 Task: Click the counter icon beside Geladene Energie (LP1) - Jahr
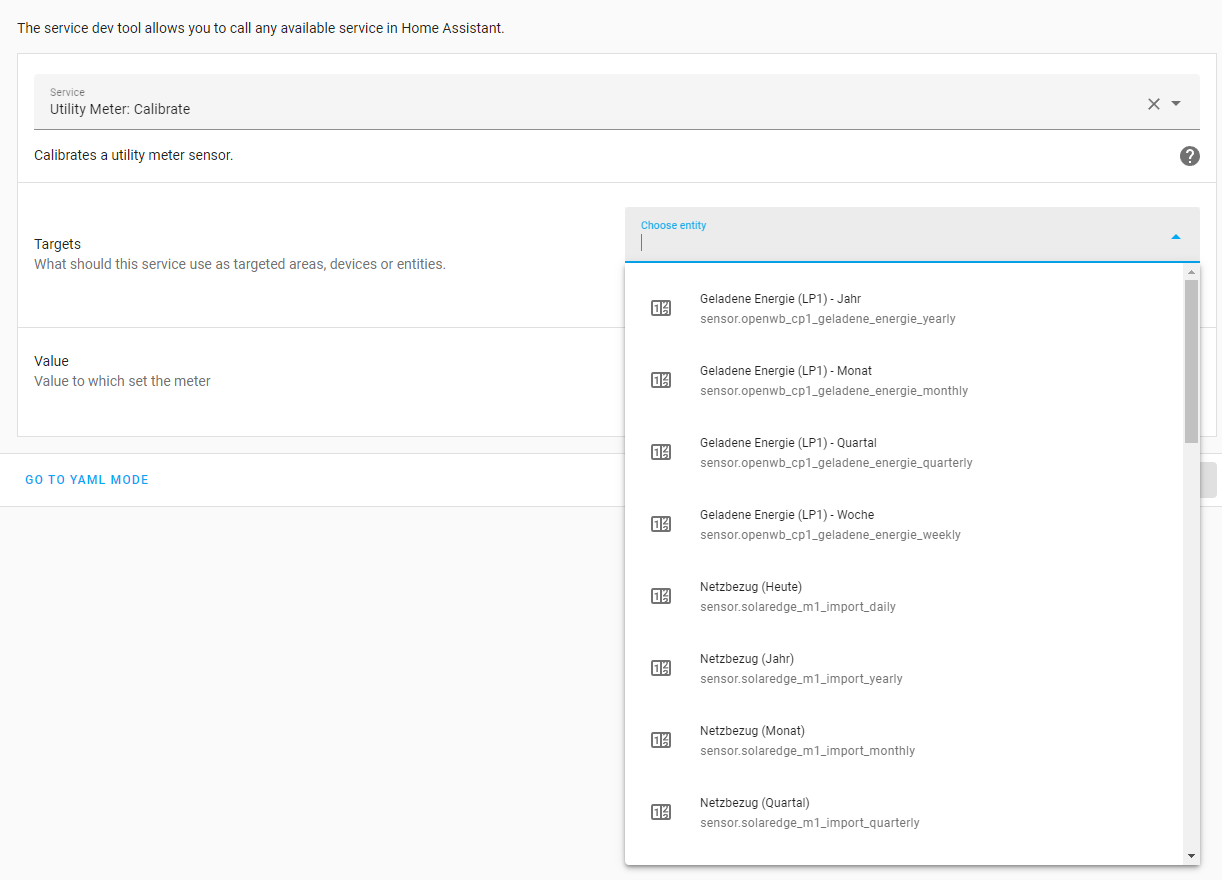coord(661,308)
